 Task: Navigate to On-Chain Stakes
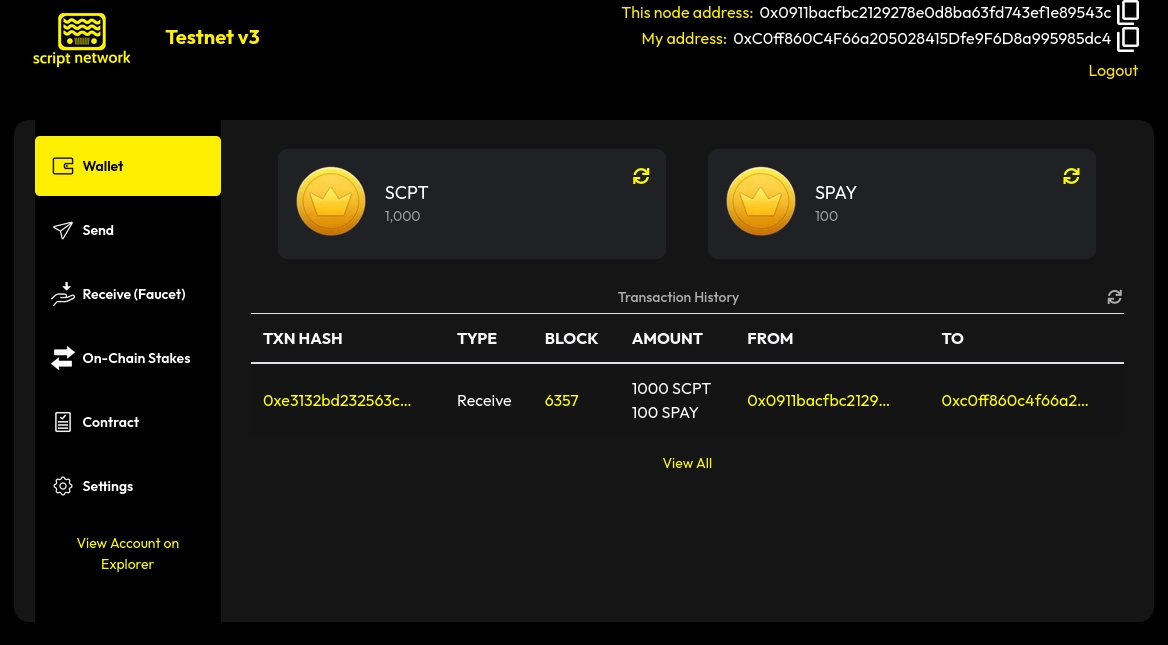pyautogui.click(x=136, y=358)
